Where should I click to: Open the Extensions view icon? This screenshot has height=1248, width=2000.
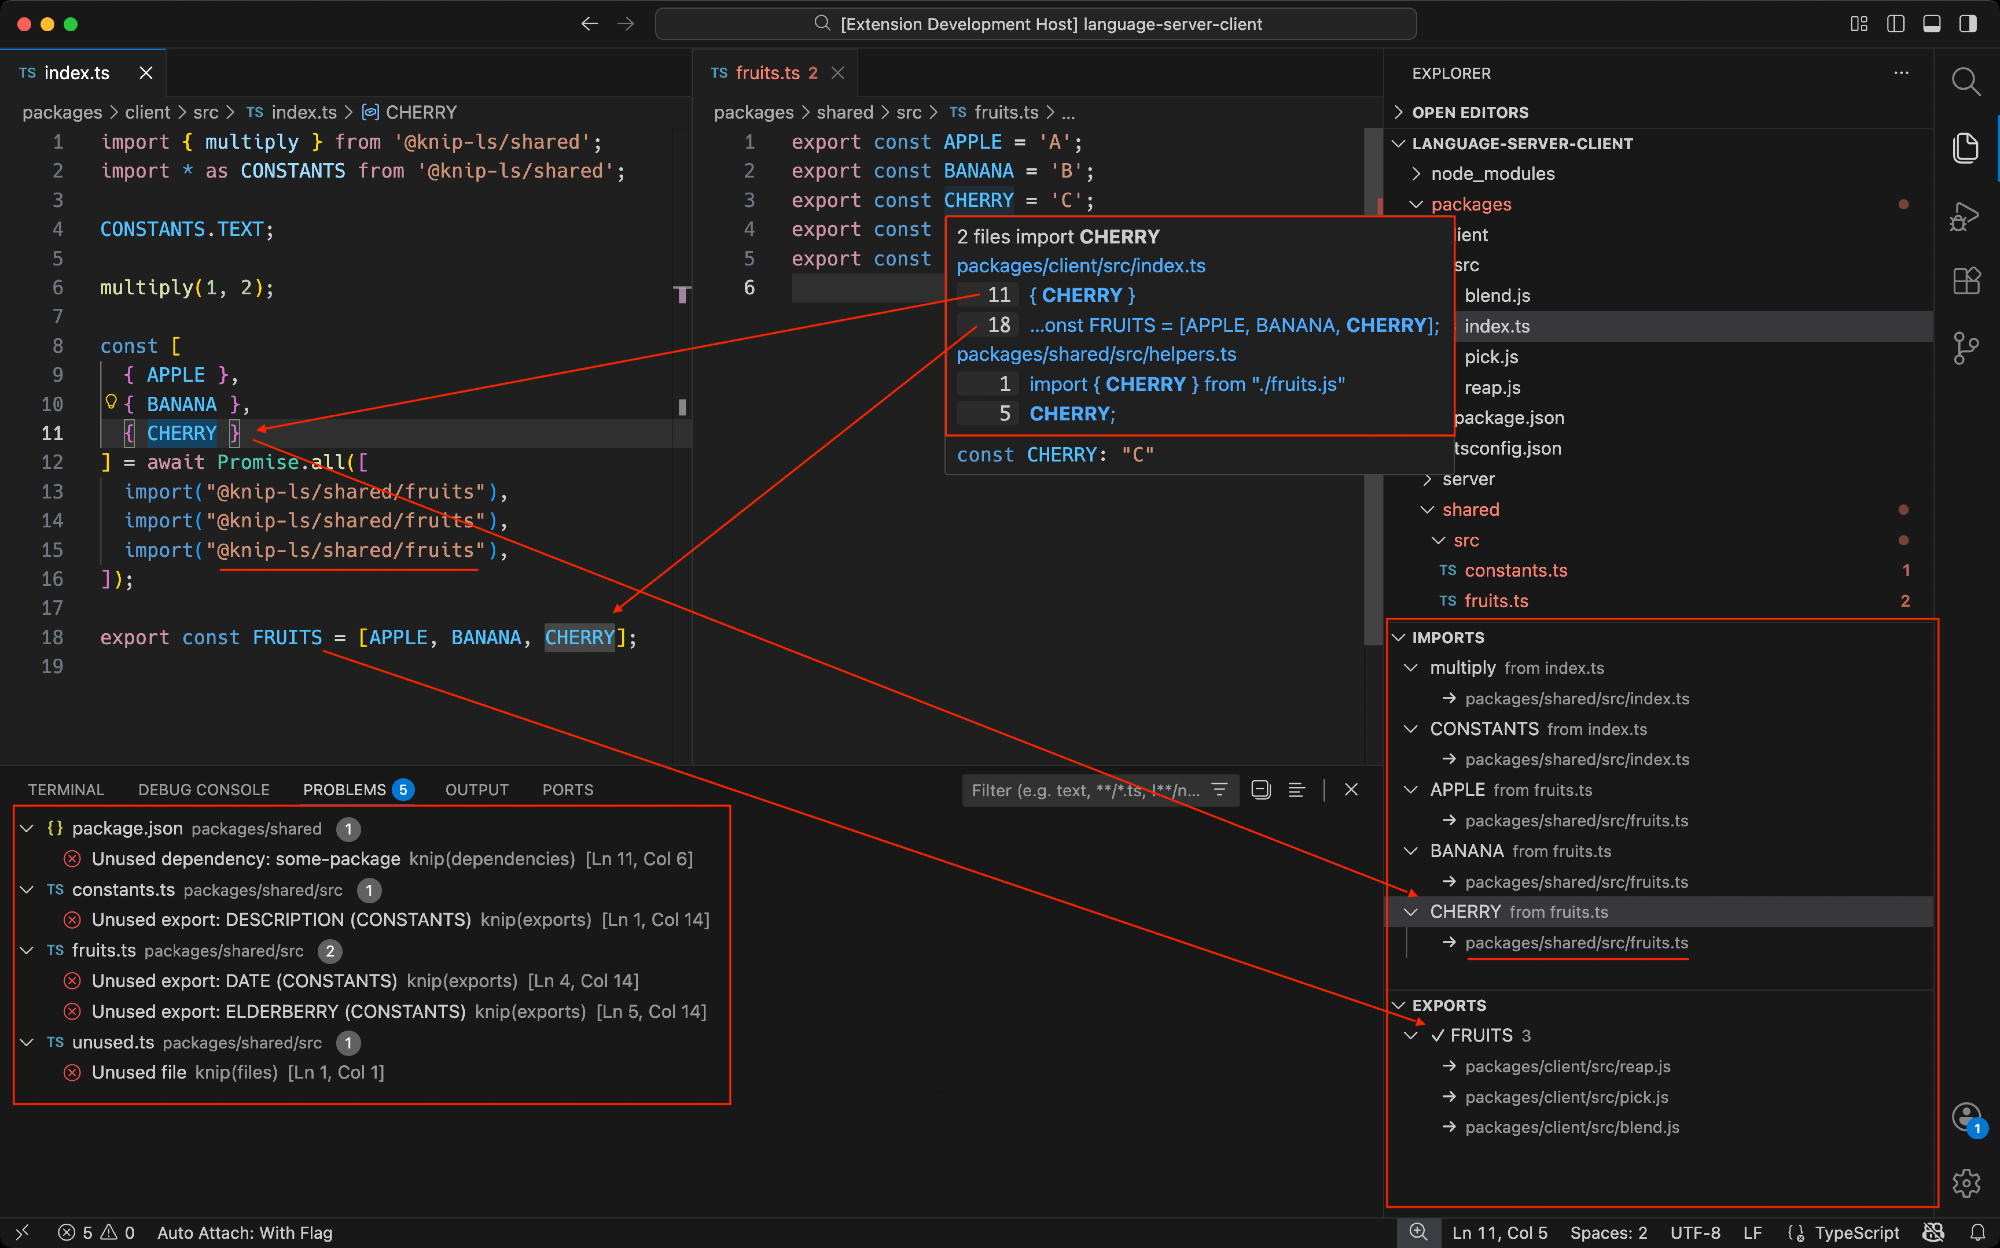tap(1965, 281)
